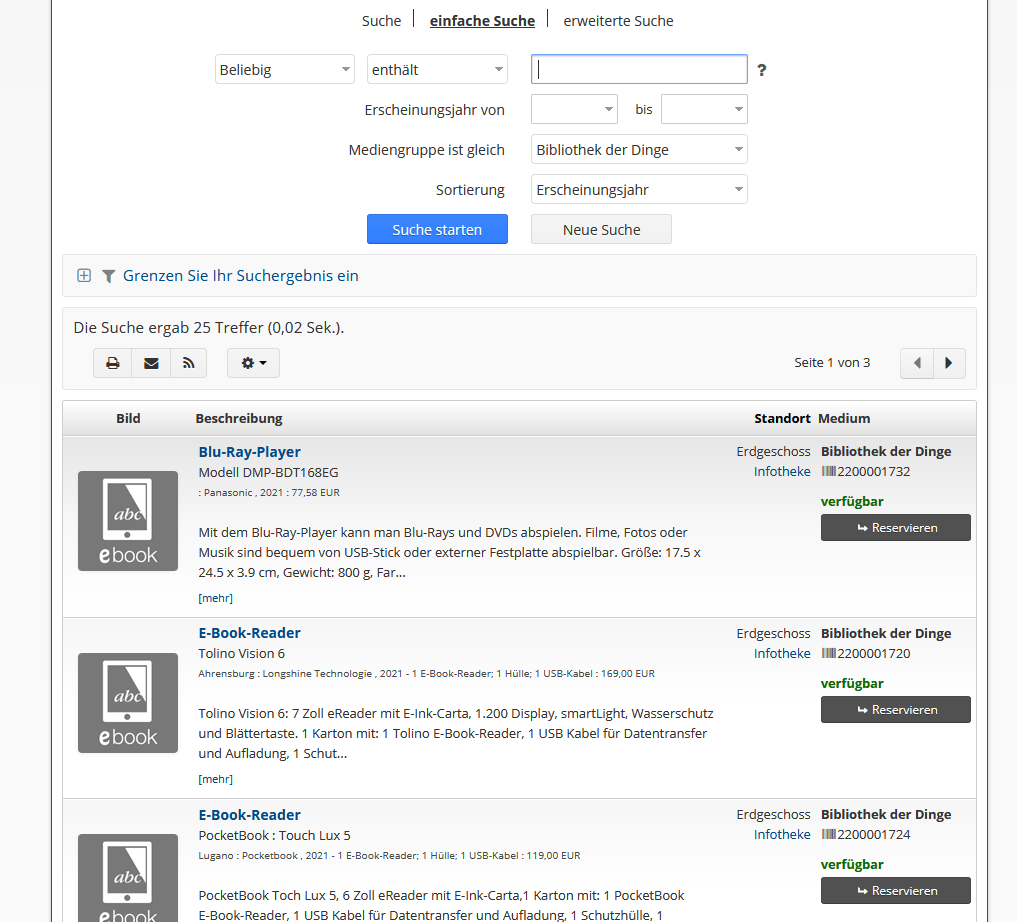The image size is (1017, 922).
Task: Click the question mark help icon
Action: [x=762, y=70]
